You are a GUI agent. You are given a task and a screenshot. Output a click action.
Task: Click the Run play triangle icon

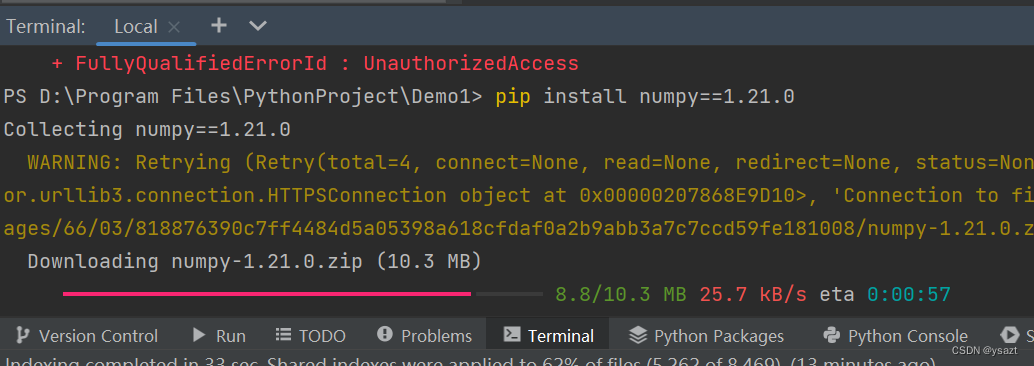198,335
